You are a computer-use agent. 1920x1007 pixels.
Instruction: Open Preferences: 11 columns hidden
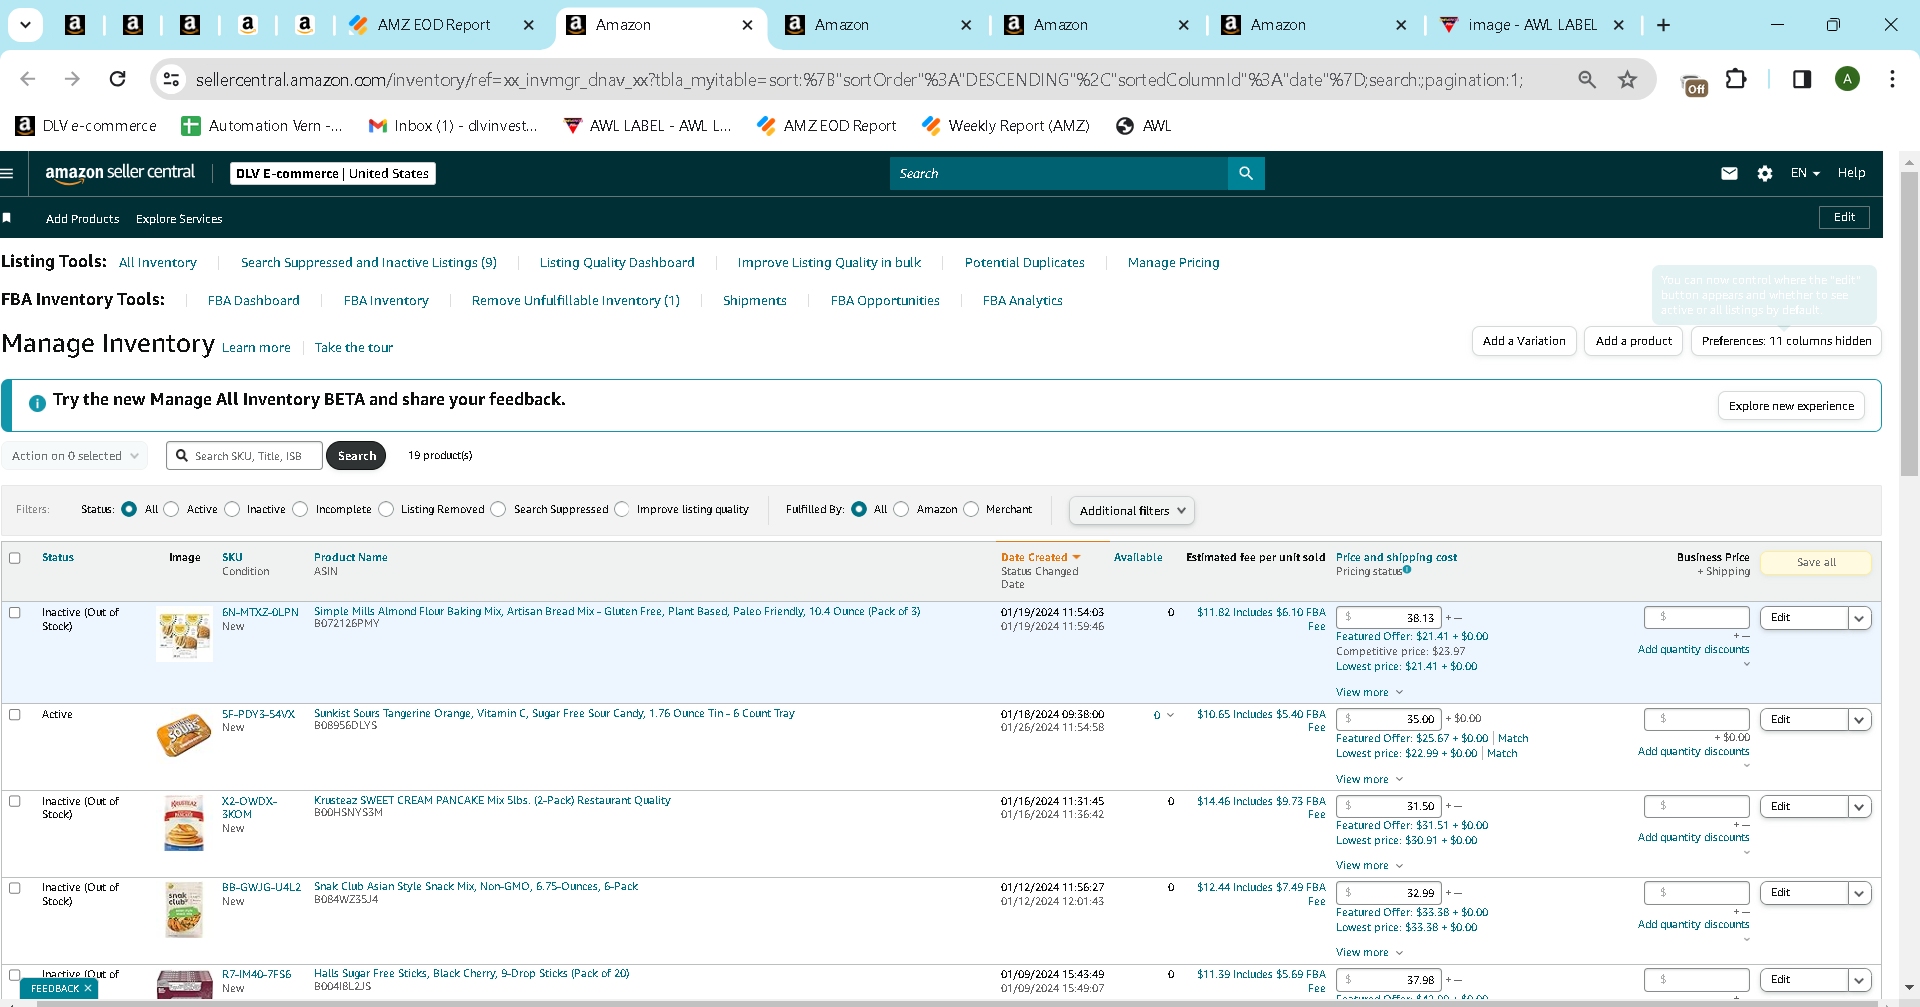pyautogui.click(x=1786, y=341)
